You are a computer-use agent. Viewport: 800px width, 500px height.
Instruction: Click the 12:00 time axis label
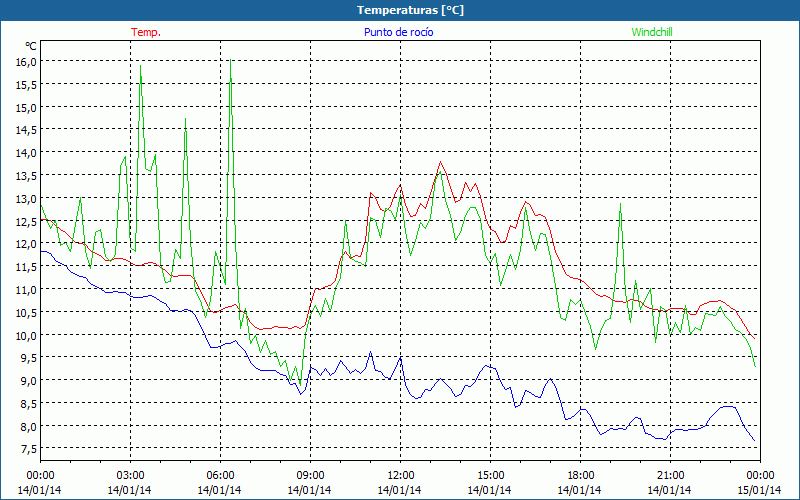[401, 476]
